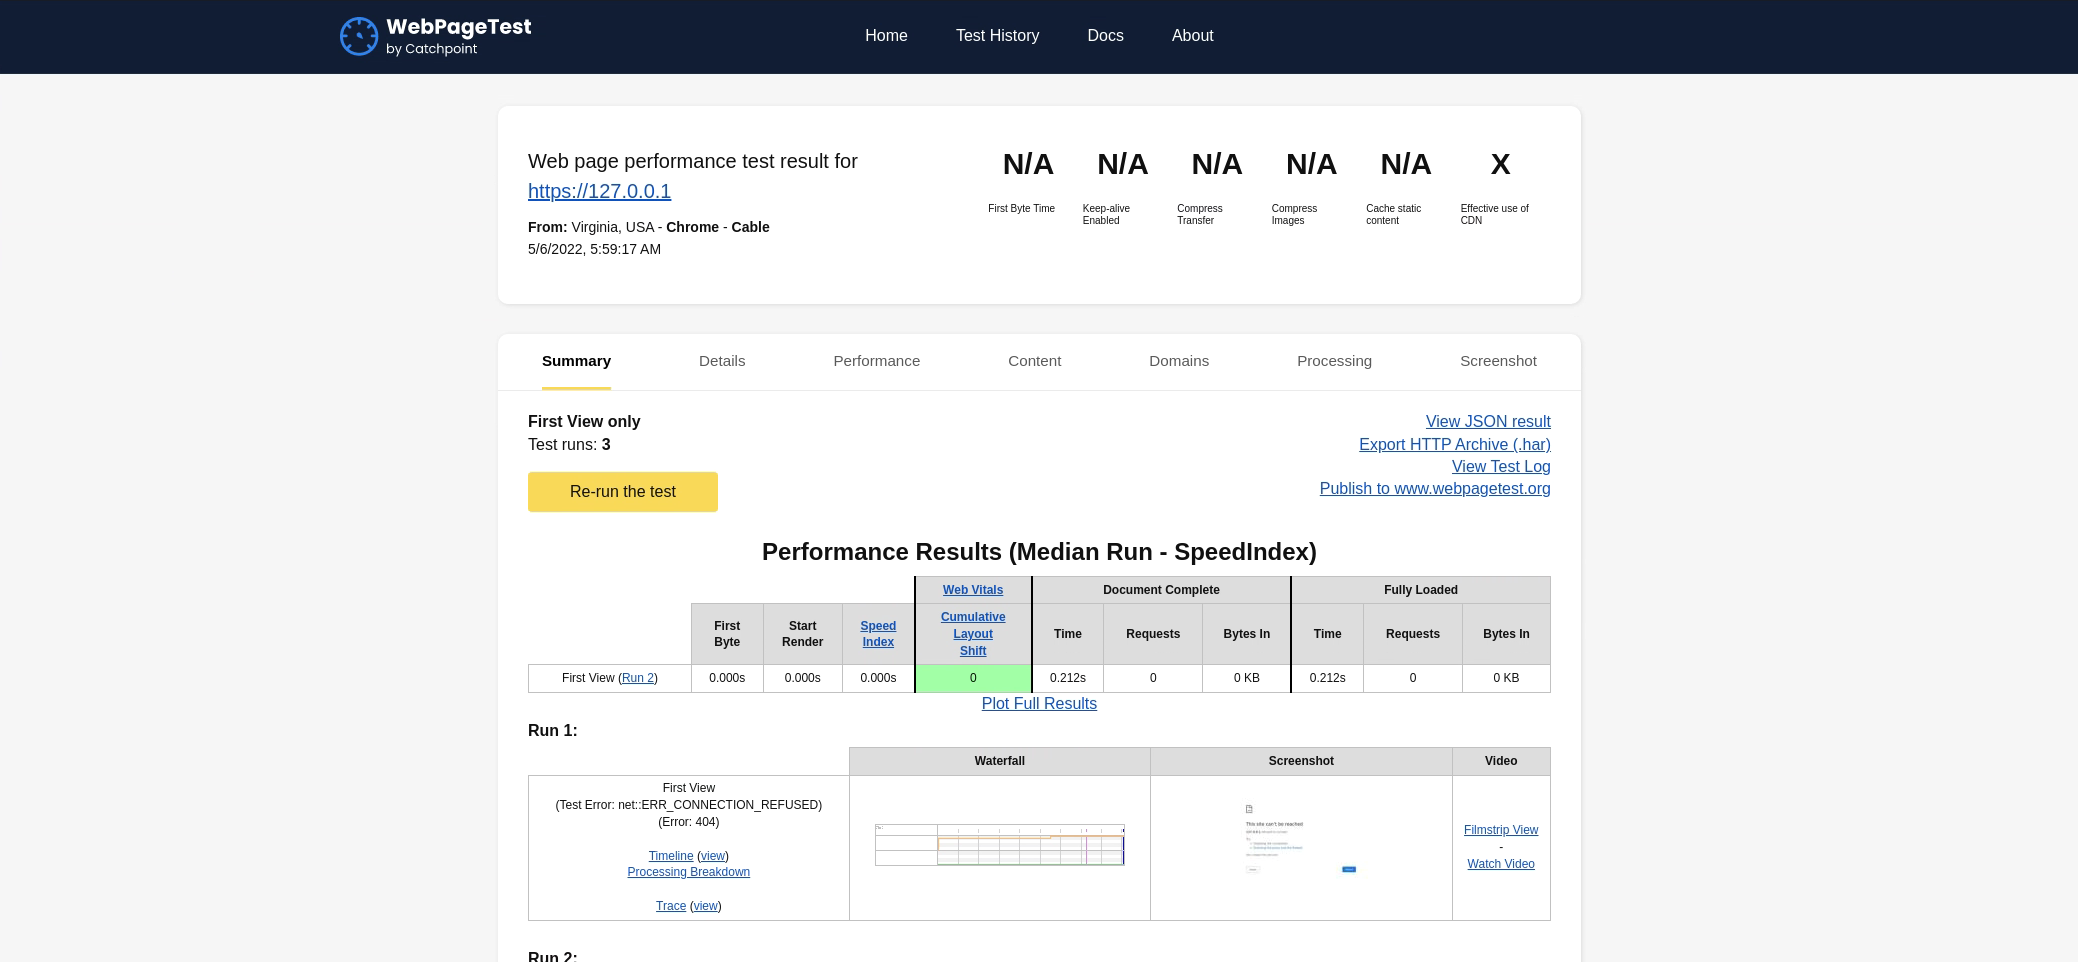Click the view link beside Trace
Screen dimensions: 2078x962
[x=706, y=906]
